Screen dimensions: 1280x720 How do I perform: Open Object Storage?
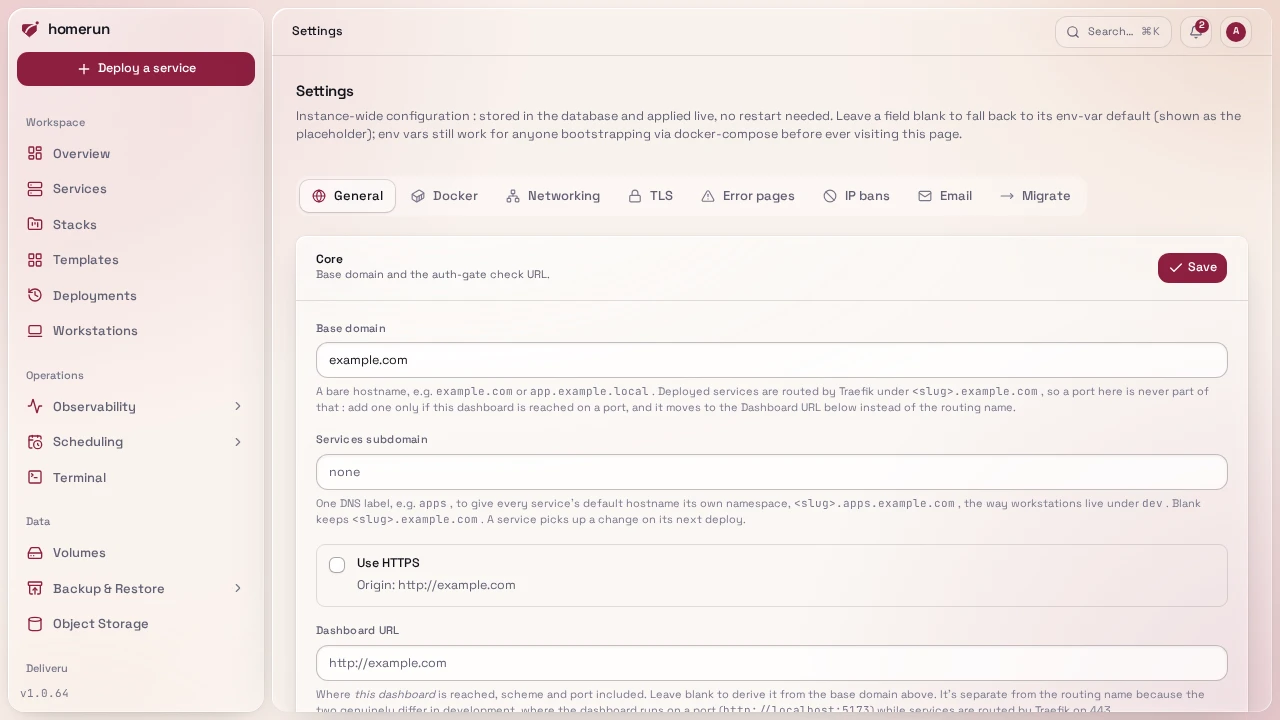136,624
